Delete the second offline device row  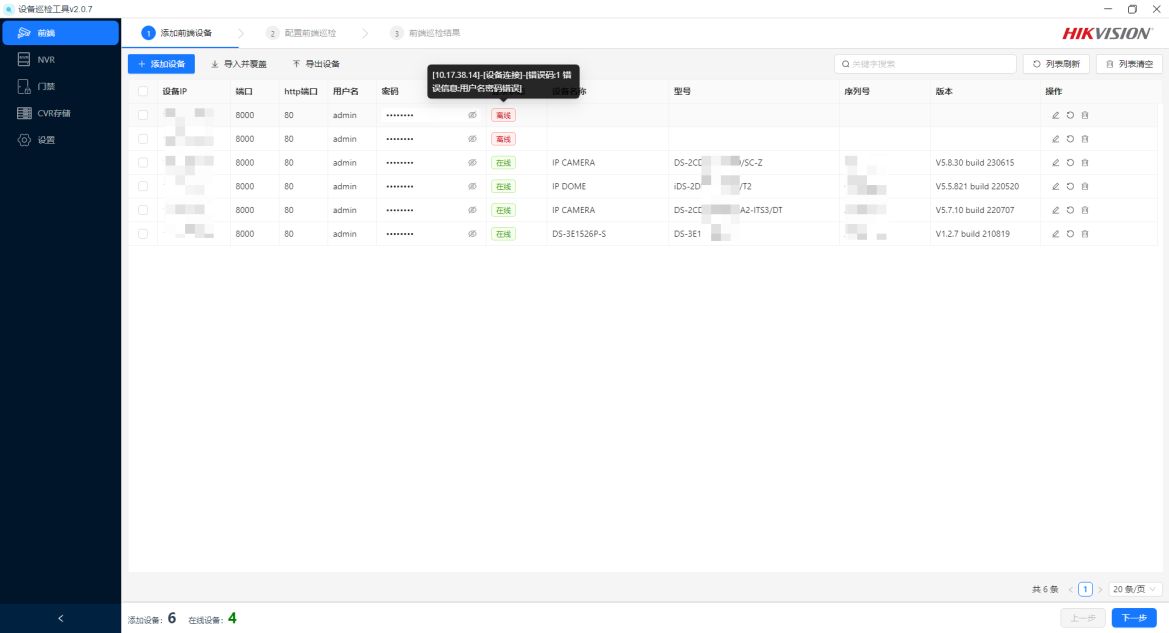[x=1085, y=139]
